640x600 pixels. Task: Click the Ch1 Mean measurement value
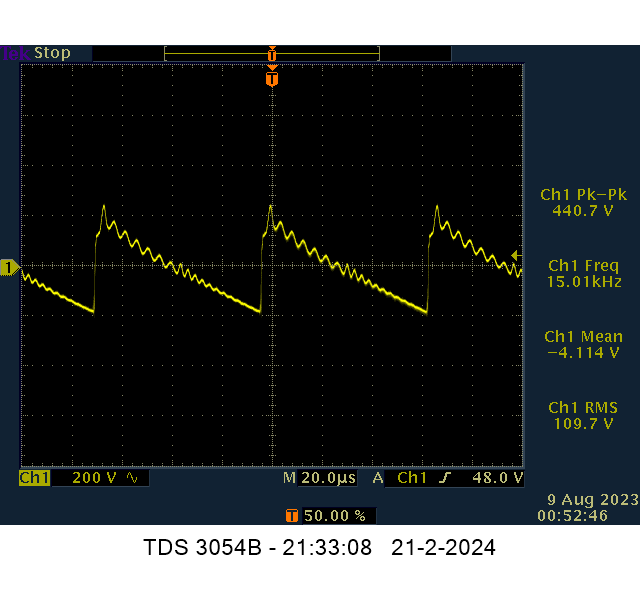click(583, 353)
